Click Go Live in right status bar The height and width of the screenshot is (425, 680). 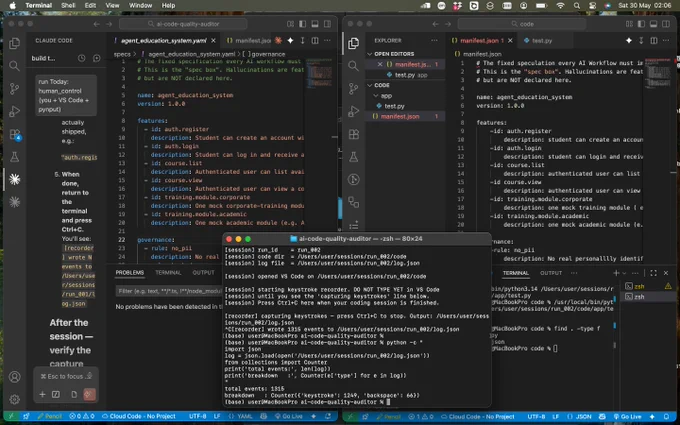(627, 416)
